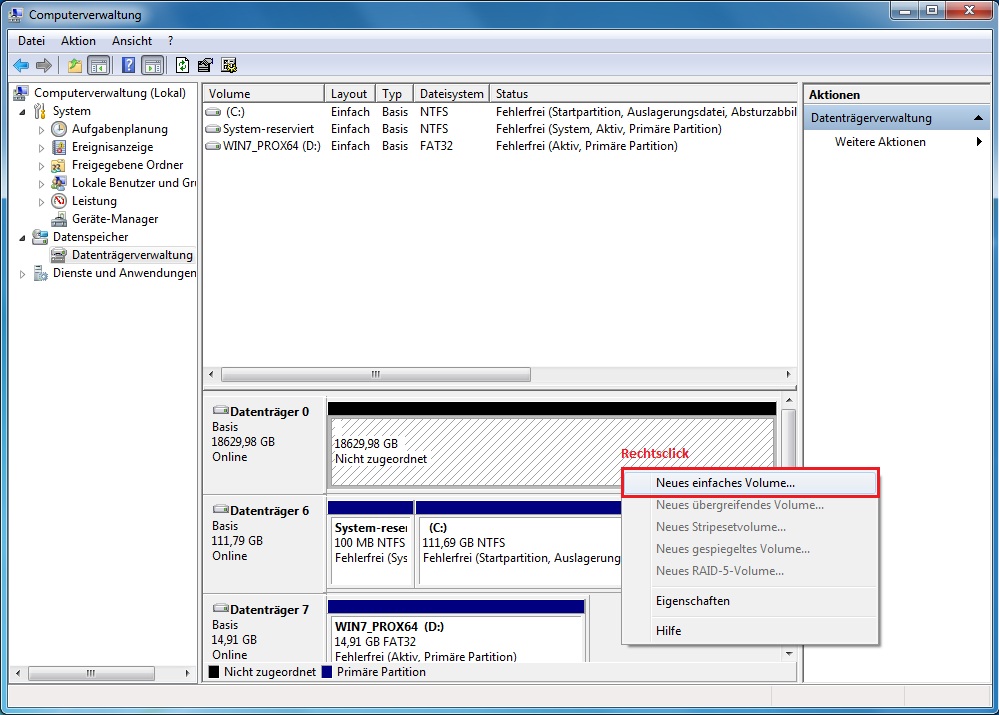Collapse the System tree node

[22, 112]
